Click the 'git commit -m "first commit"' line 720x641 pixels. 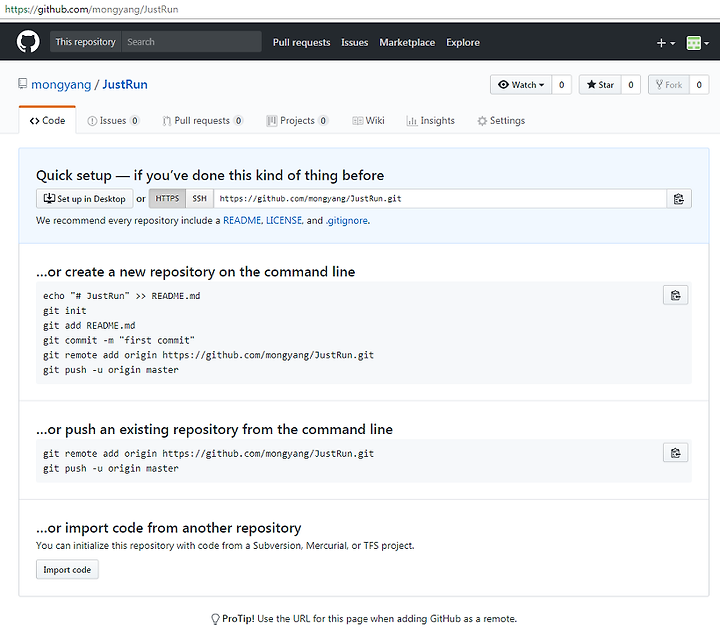pos(119,340)
